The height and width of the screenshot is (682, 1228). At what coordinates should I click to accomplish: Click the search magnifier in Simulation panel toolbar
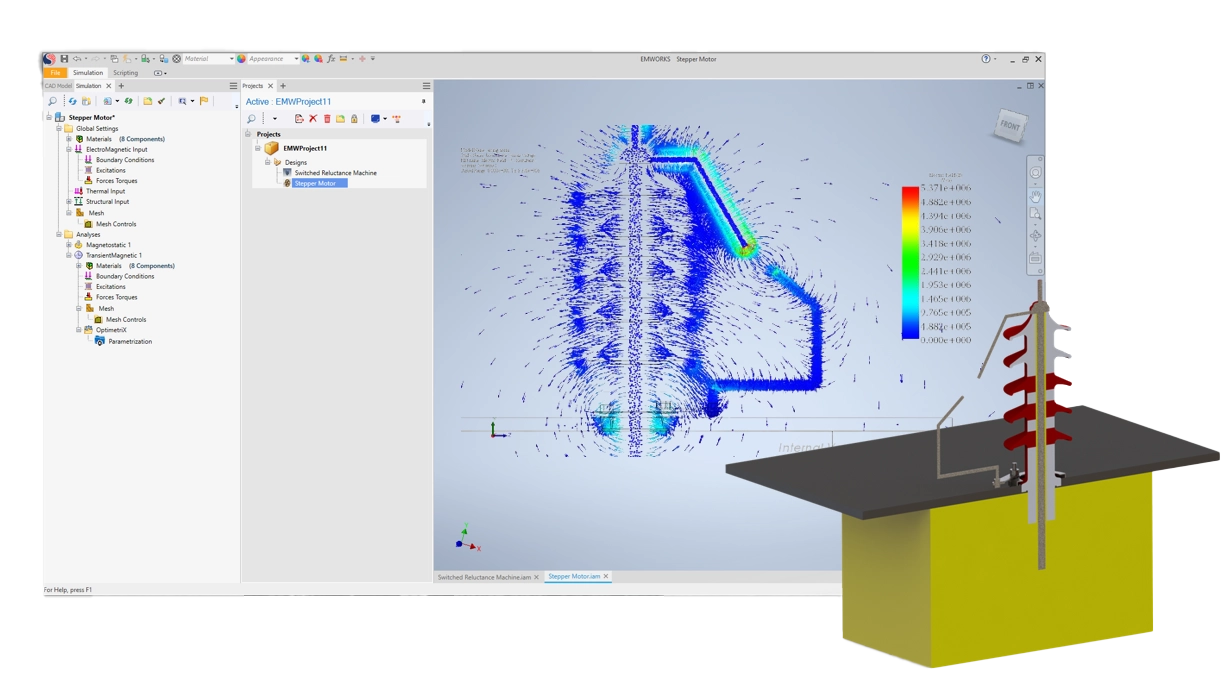coord(53,101)
